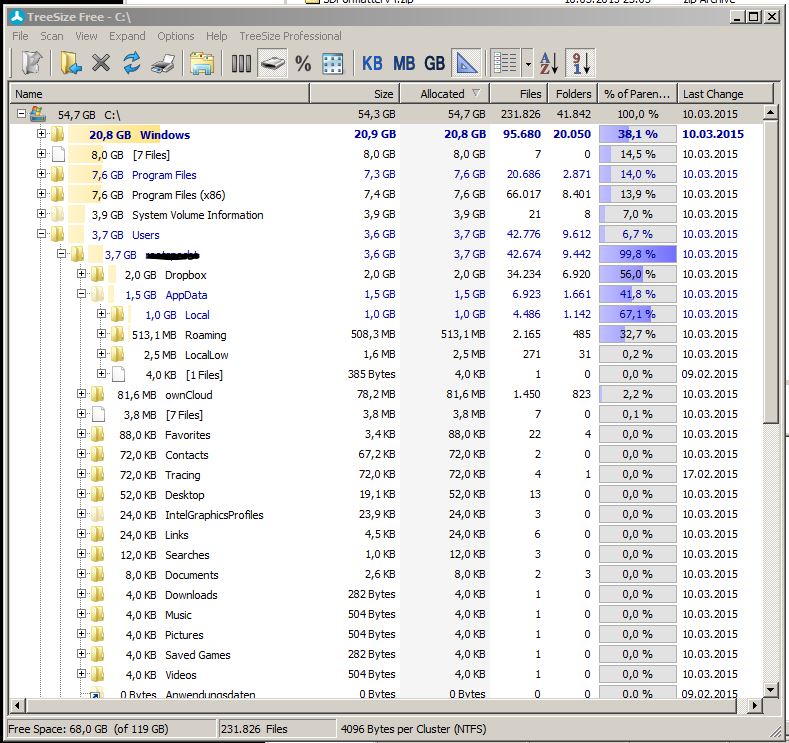Collapse the Users folder node
The width and height of the screenshot is (789, 743).
[41, 233]
